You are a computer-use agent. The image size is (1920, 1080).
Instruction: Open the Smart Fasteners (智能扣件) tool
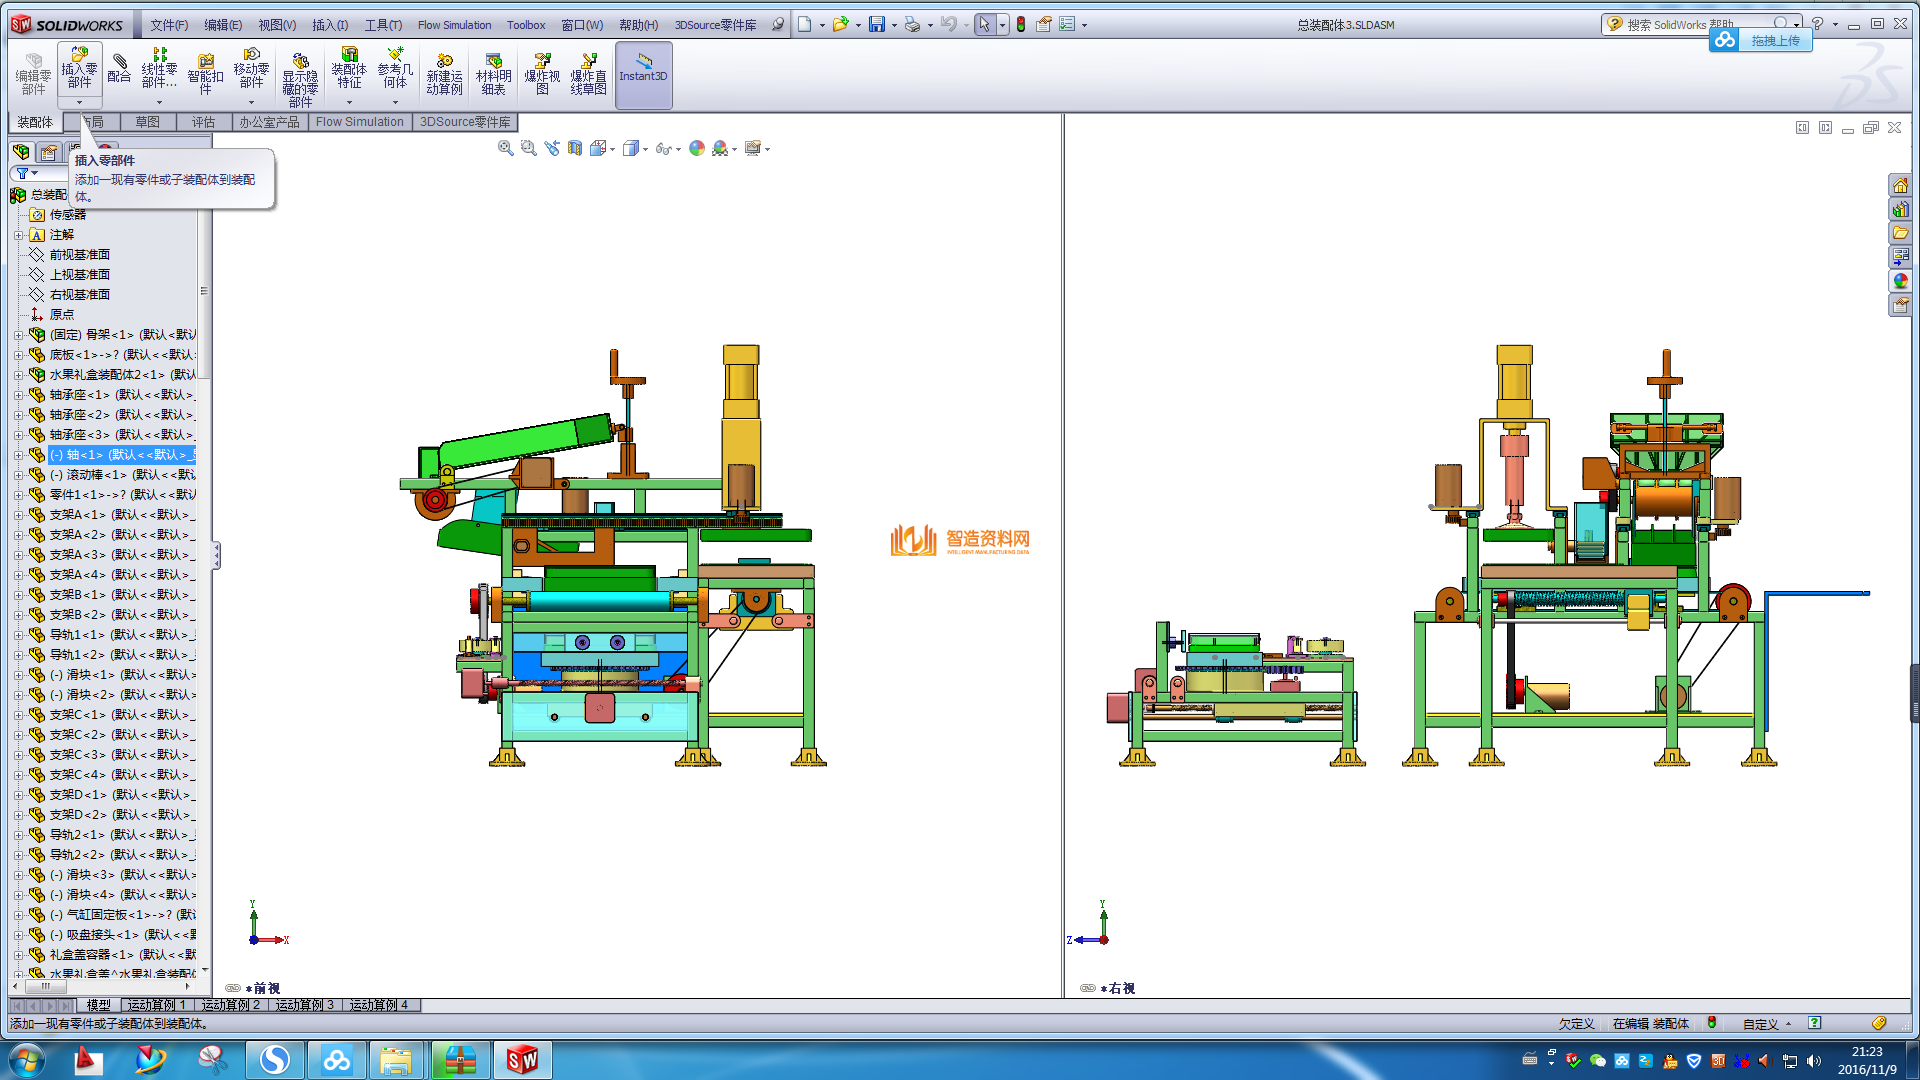pyautogui.click(x=205, y=74)
